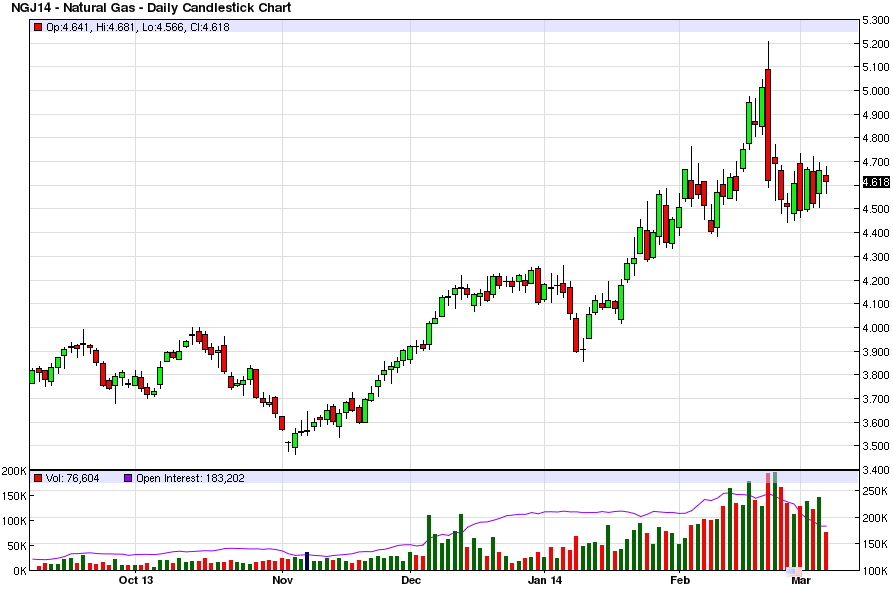This screenshot has height=589, width=893.
Task: Click the OHLC readout Op:4.641, Hi:4.681
Action: (x=90, y=27)
